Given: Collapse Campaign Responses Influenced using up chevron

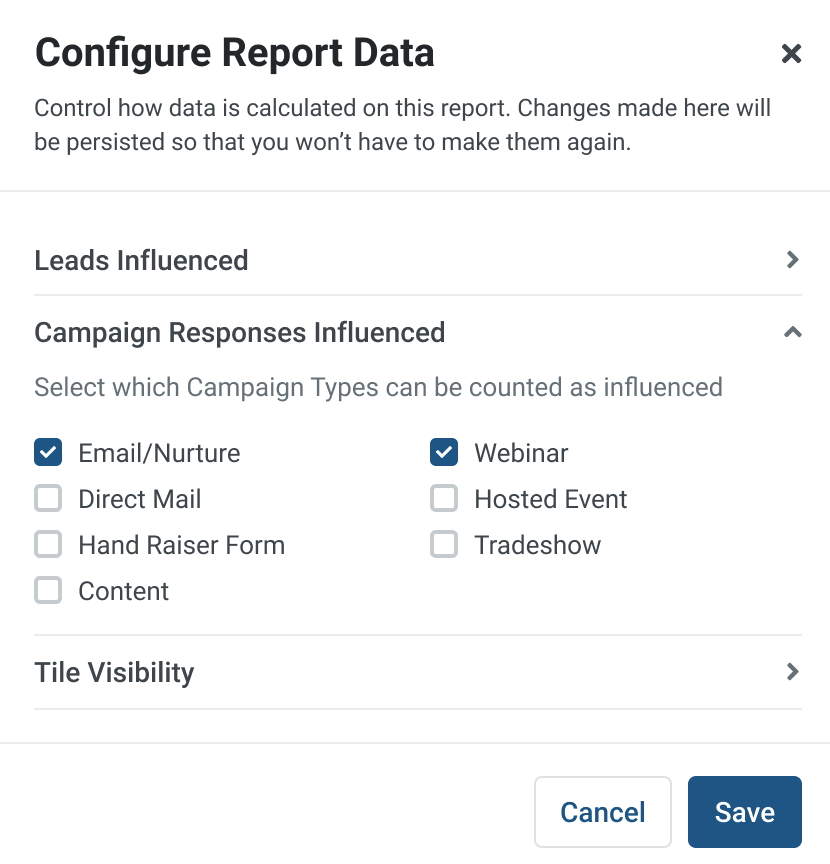Looking at the screenshot, I should pyautogui.click(x=793, y=332).
